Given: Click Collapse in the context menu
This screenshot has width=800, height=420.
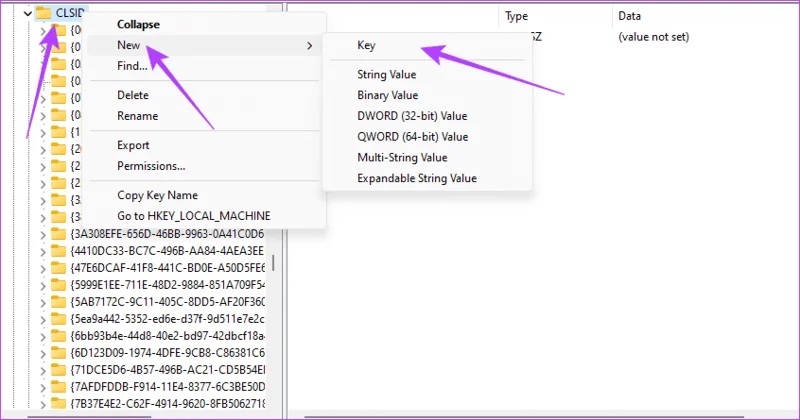Looking at the screenshot, I should (x=138, y=24).
